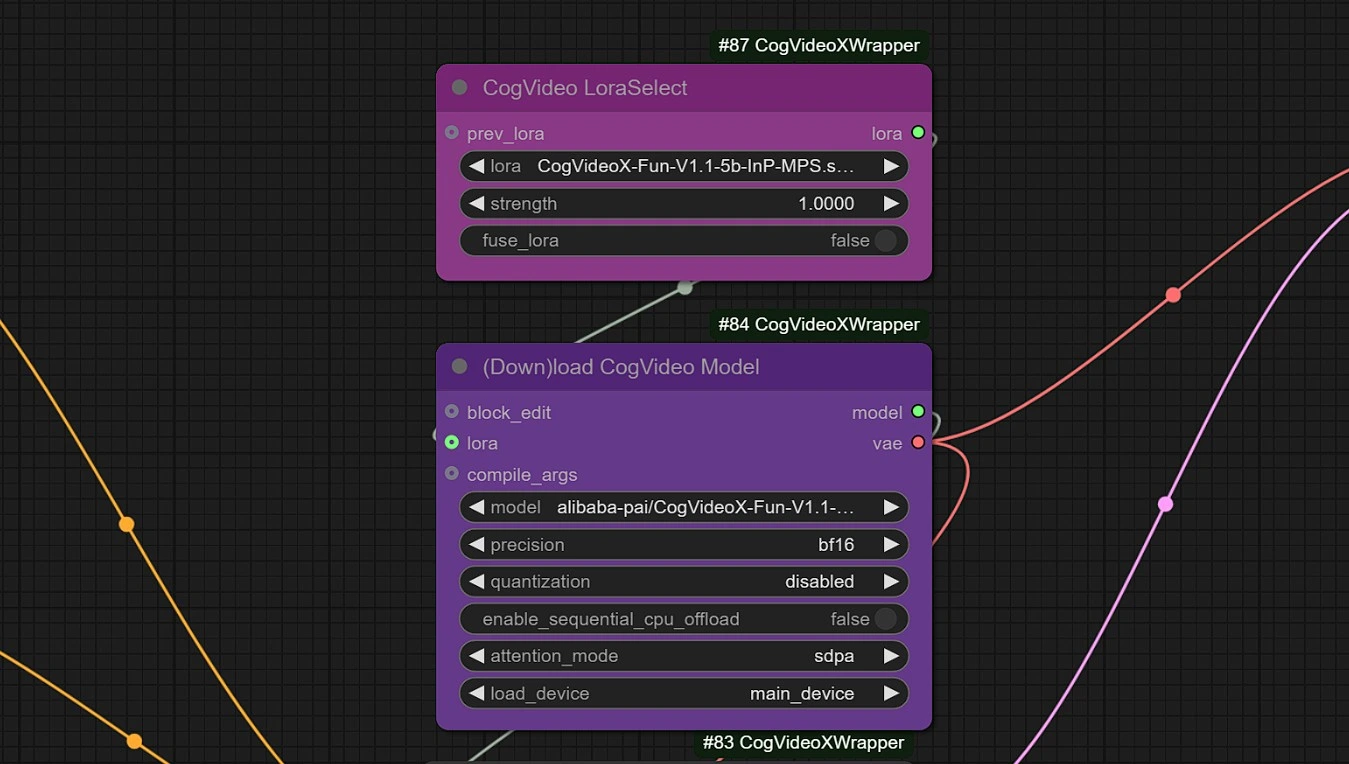Click the #87 CogVideoXWrapper badge
The width and height of the screenshot is (1349, 764).
click(x=819, y=45)
